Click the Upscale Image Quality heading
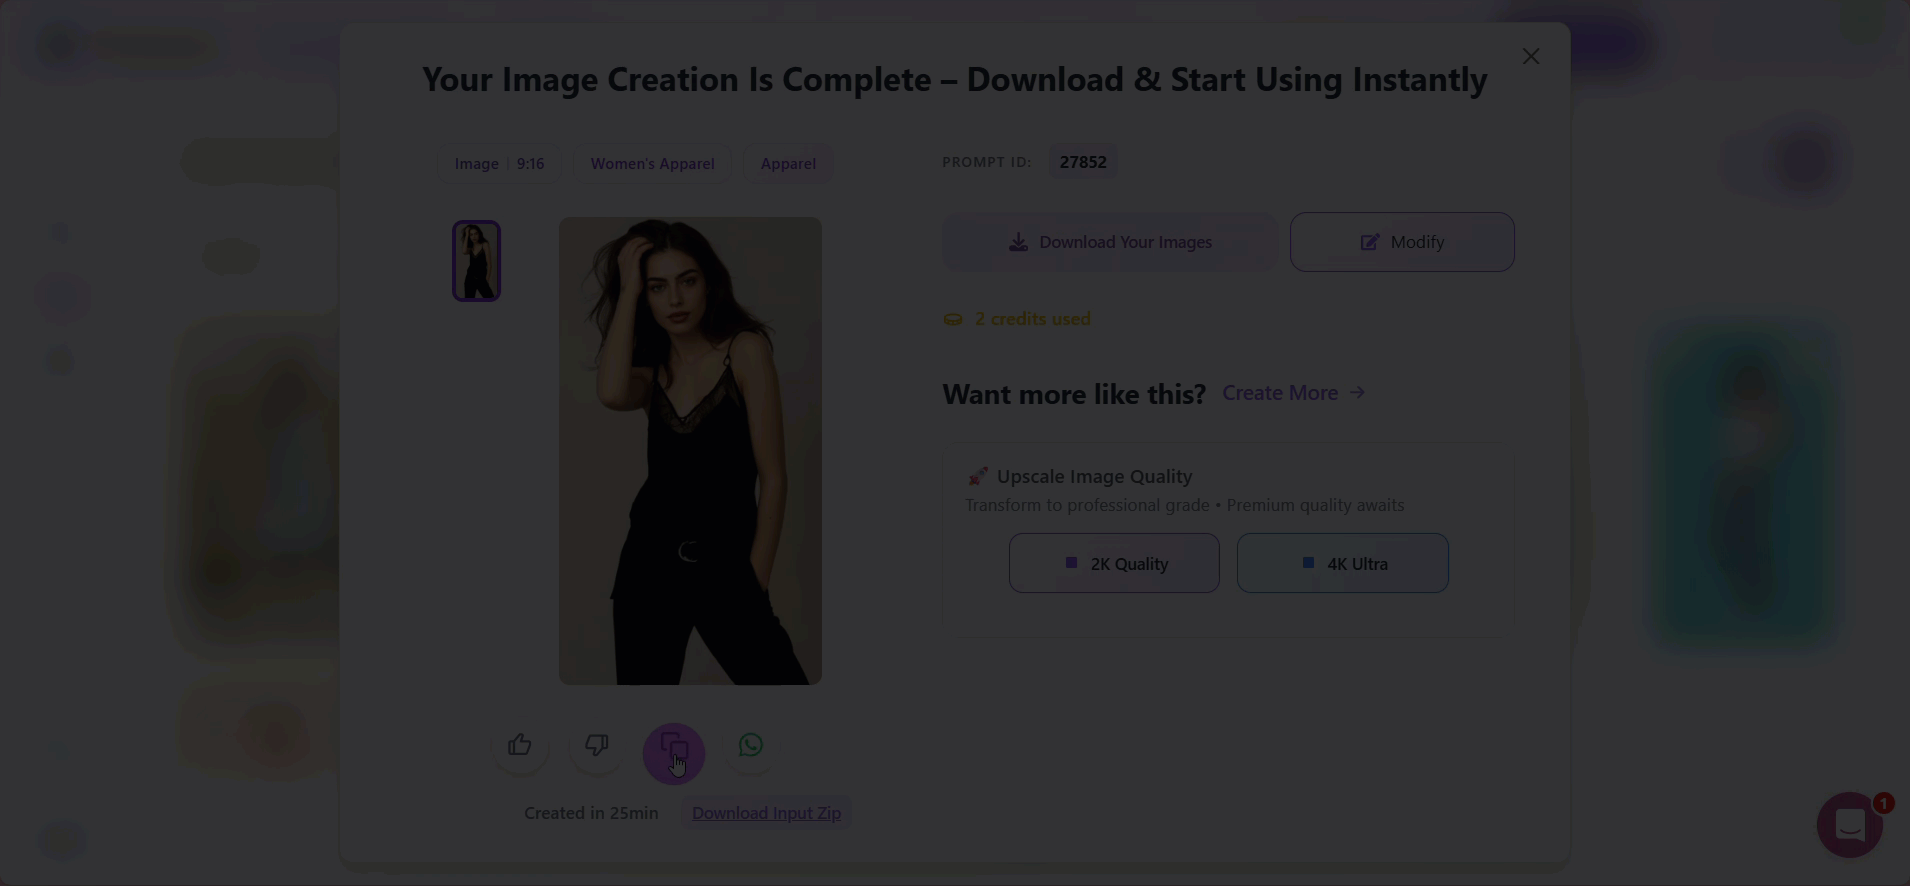This screenshot has width=1910, height=886. click(1094, 477)
